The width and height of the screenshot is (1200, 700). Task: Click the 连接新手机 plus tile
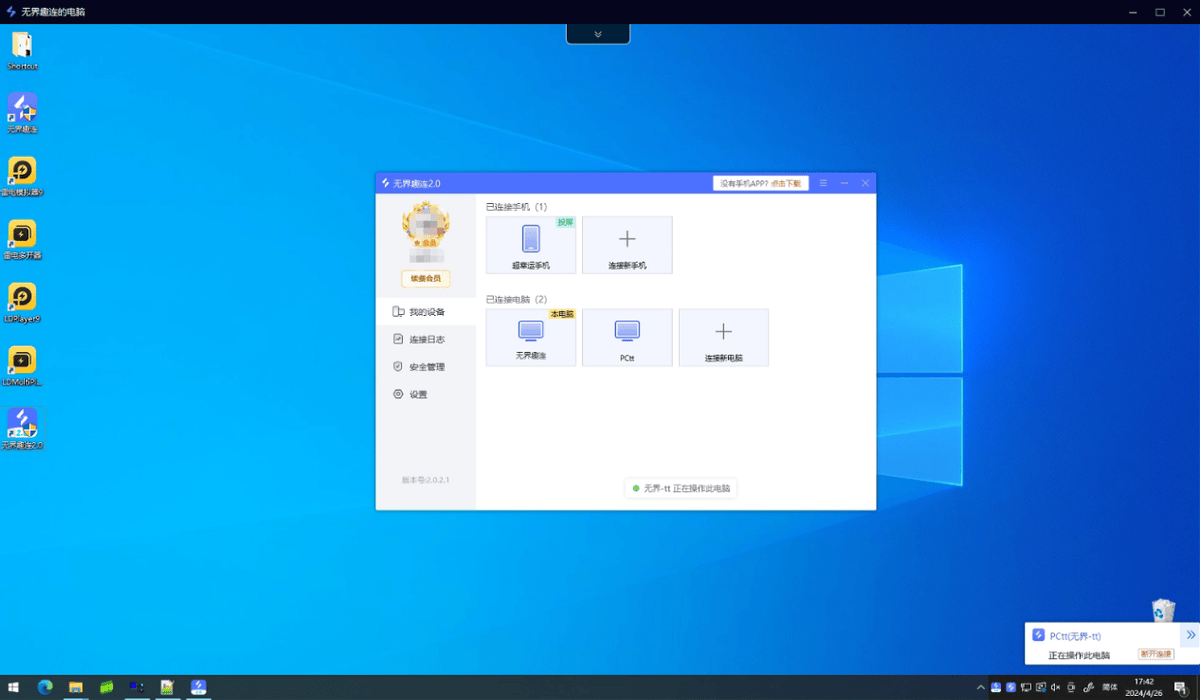(x=627, y=245)
